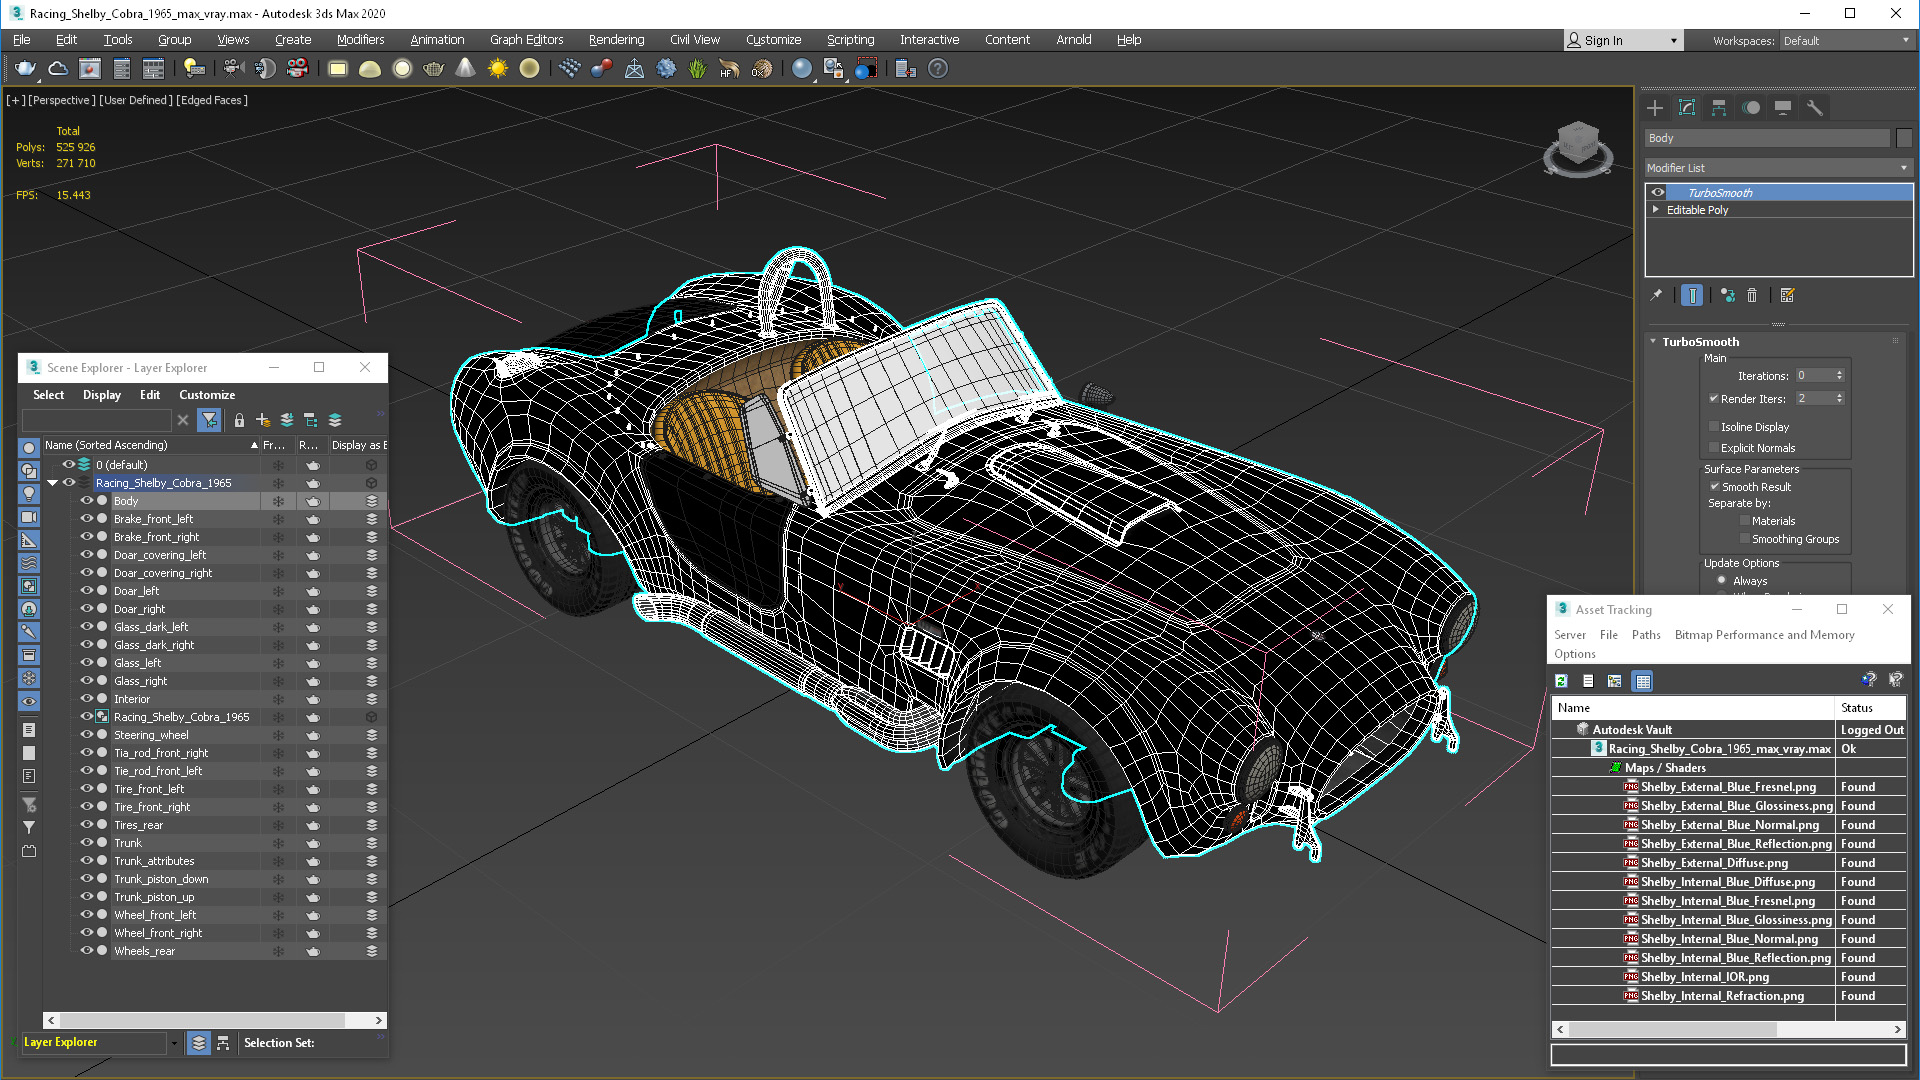Open the Scripting menu

point(850,40)
